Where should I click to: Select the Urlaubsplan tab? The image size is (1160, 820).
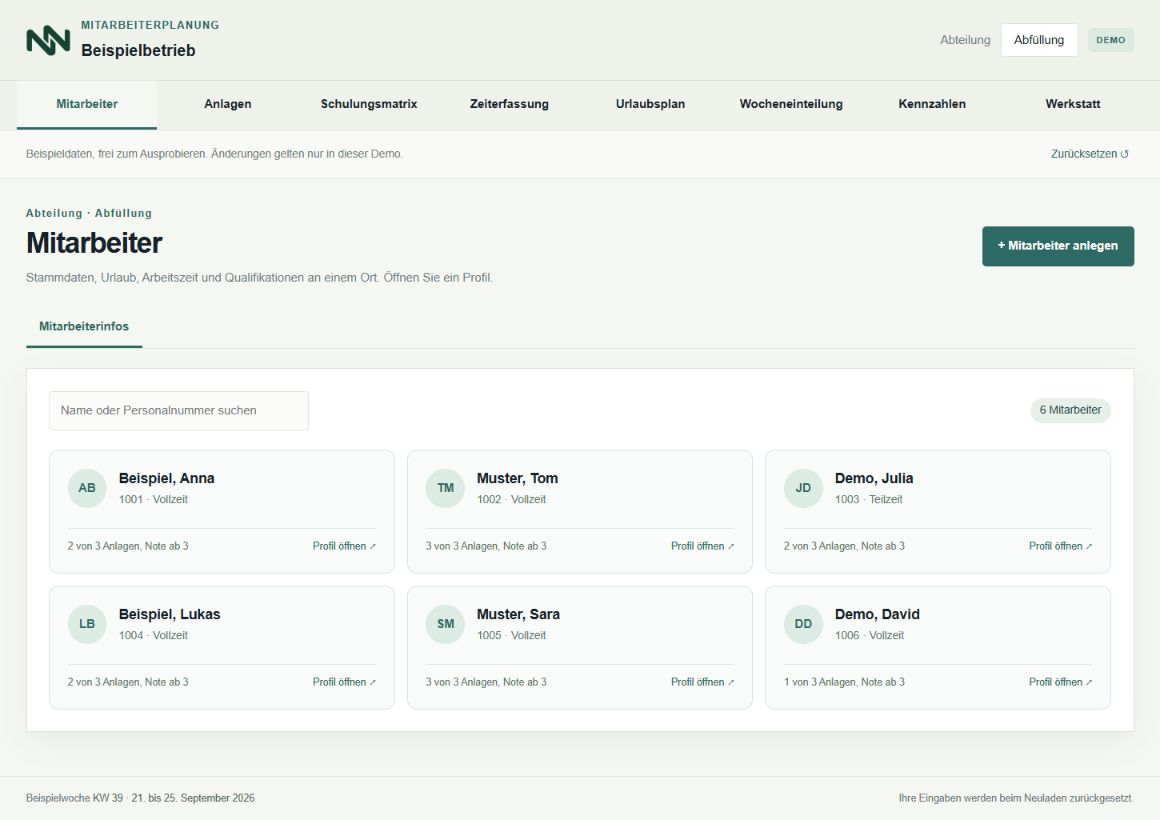pyautogui.click(x=650, y=104)
